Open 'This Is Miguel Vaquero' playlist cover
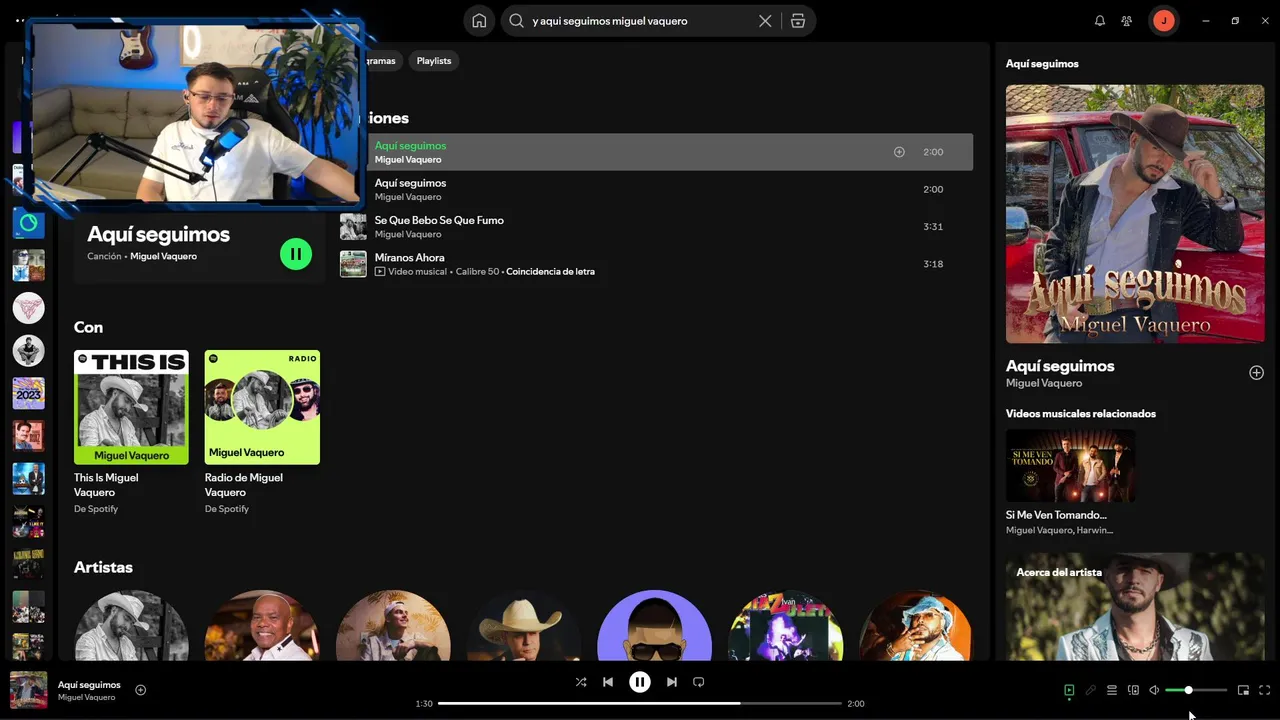This screenshot has width=1280, height=720. click(131, 407)
